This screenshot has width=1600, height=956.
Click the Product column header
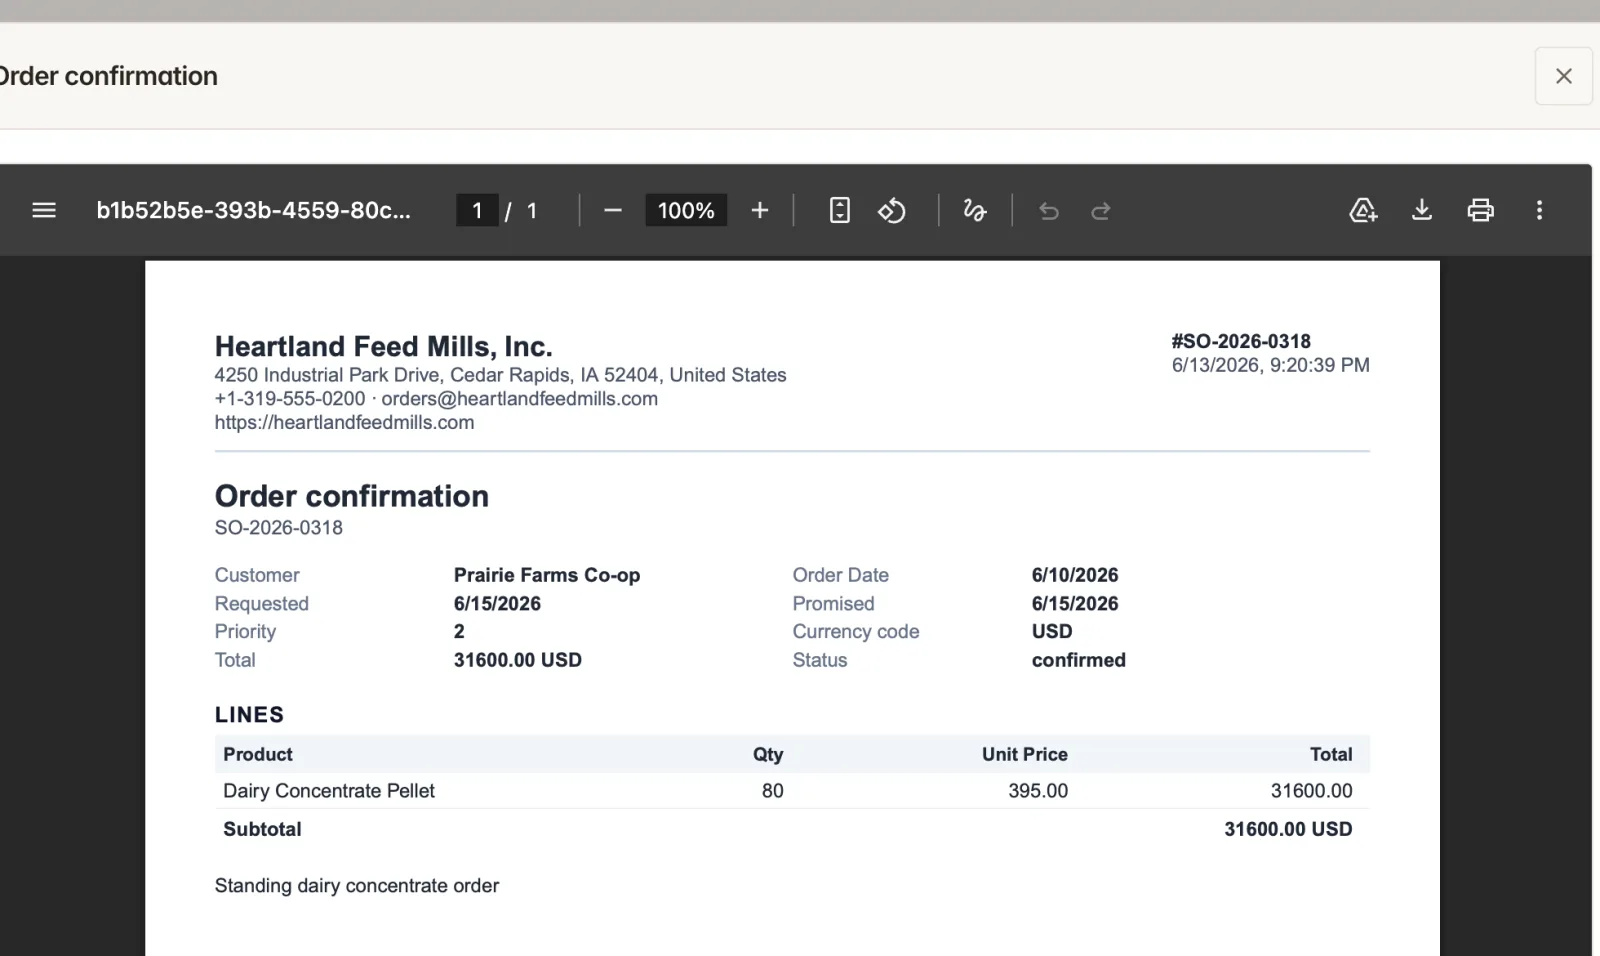tap(258, 754)
